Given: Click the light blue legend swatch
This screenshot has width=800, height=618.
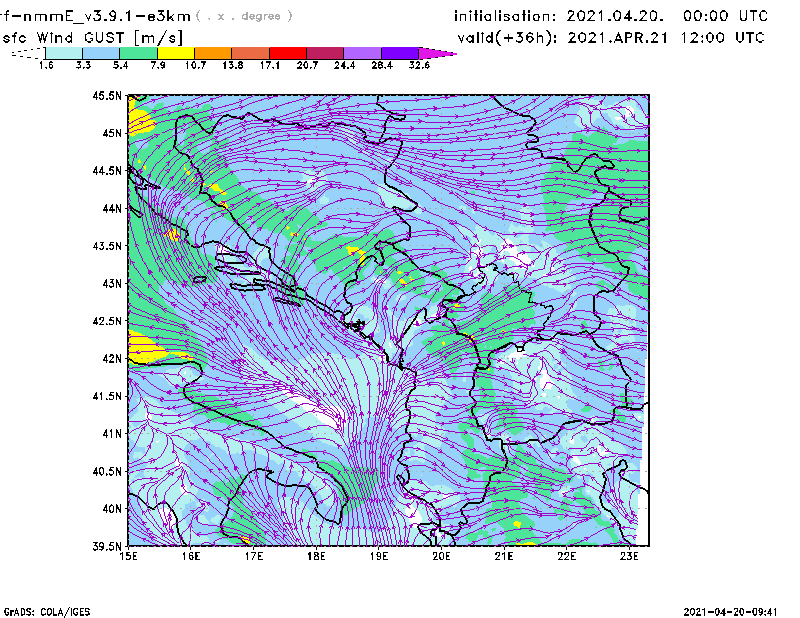Looking at the screenshot, I should (101, 53).
